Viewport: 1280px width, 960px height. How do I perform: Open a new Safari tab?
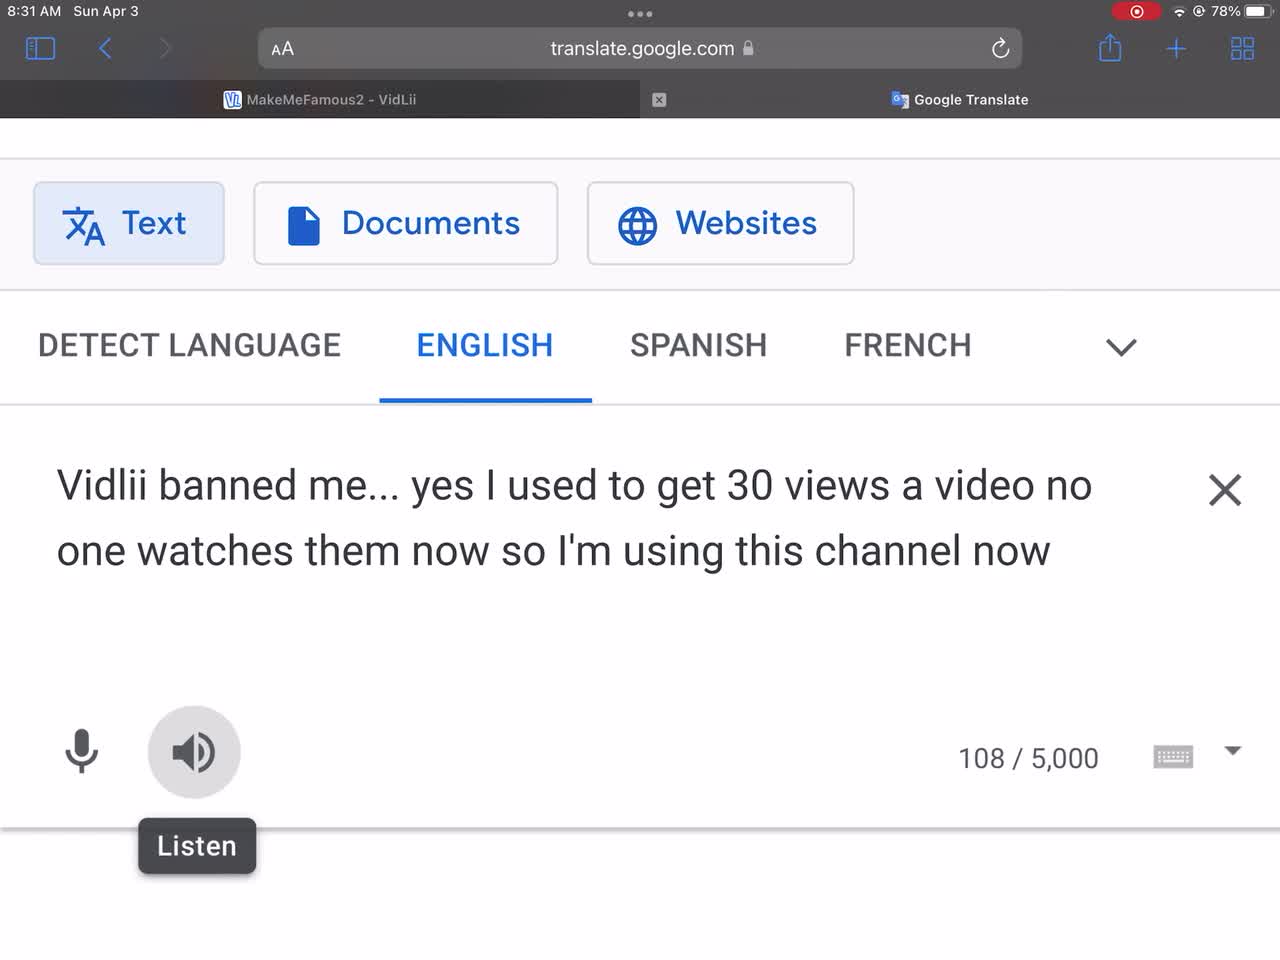[x=1177, y=48]
